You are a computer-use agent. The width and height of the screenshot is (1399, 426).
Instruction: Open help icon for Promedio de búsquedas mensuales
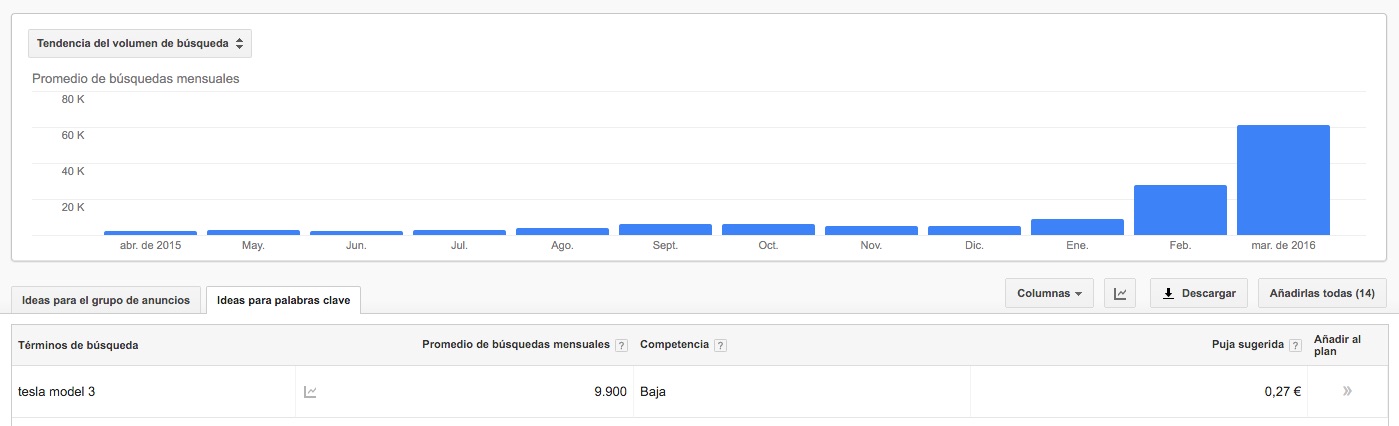[x=621, y=345]
